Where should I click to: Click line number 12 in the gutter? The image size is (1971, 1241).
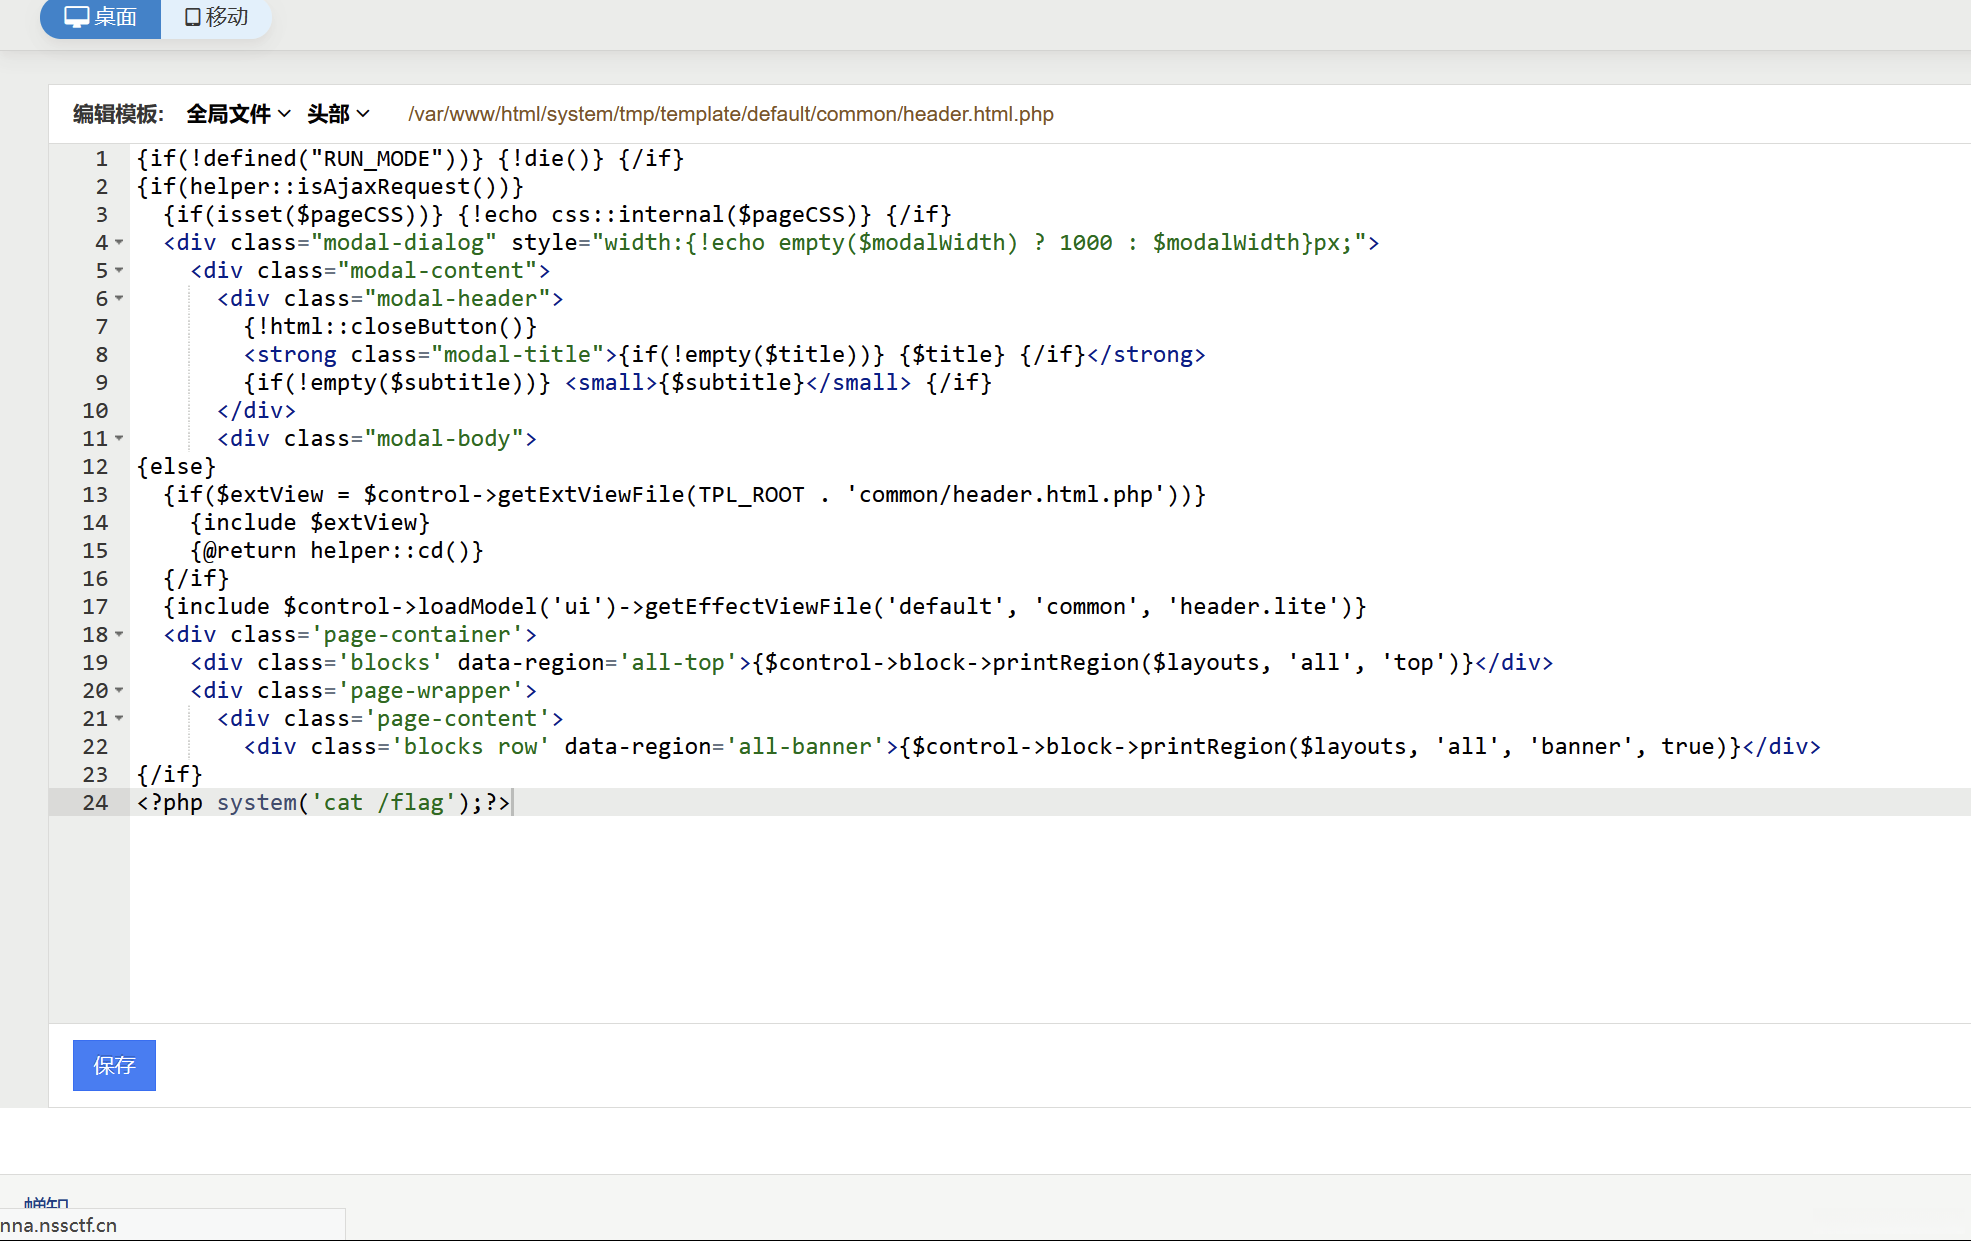pyautogui.click(x=95, y=467)
